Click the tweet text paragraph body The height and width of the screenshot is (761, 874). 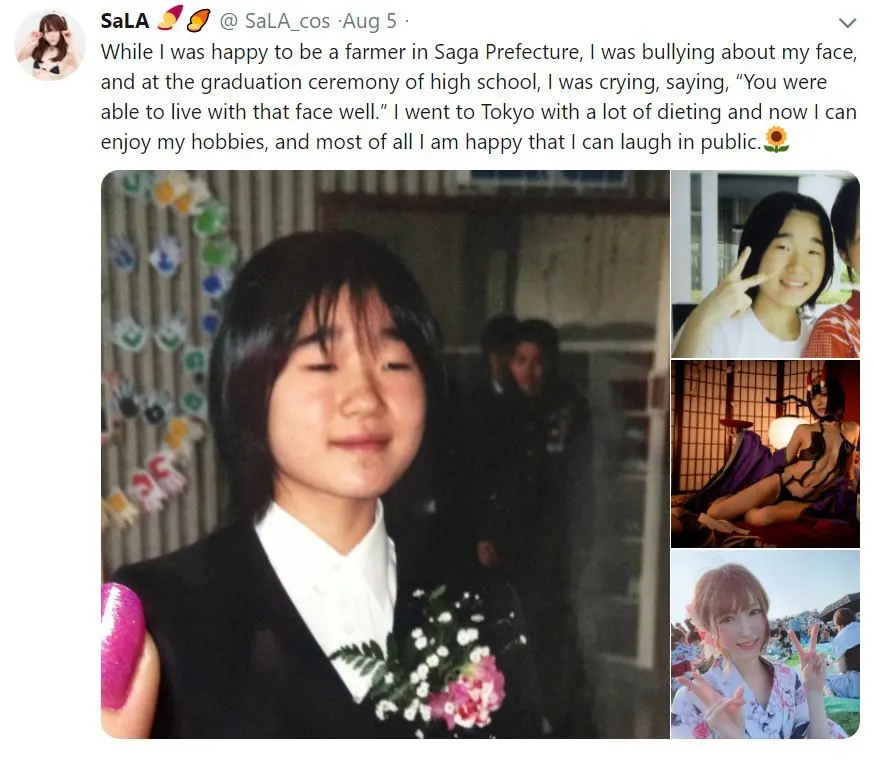[x=479, y=97]
